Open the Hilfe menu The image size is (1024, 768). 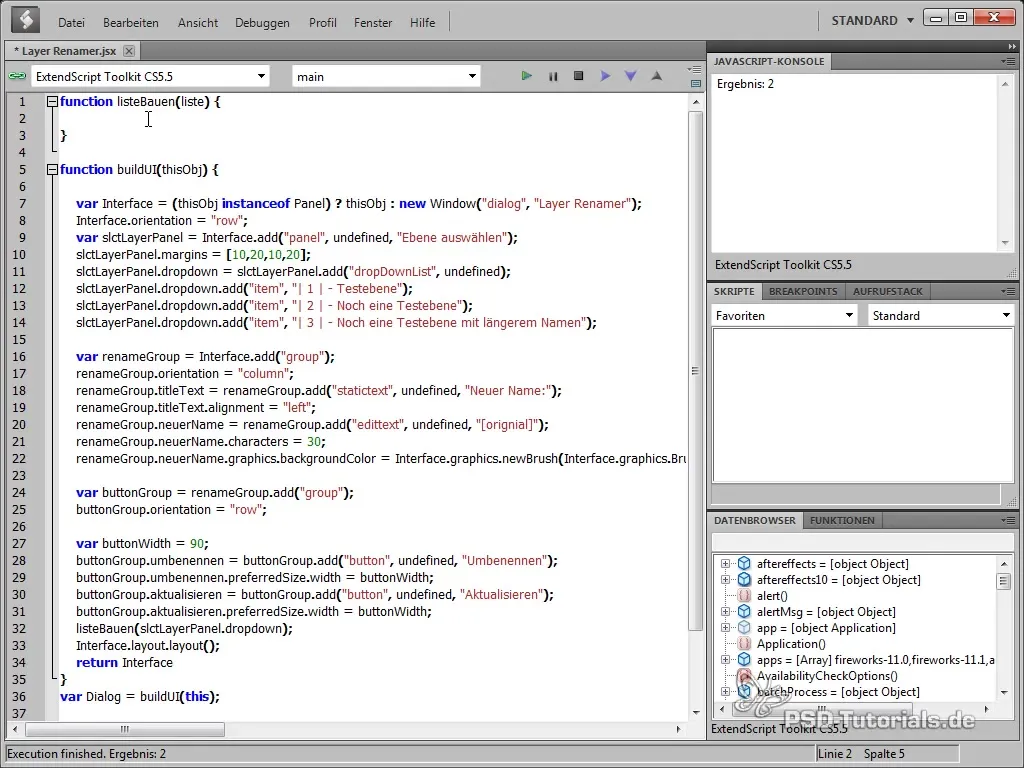[423, 22]
